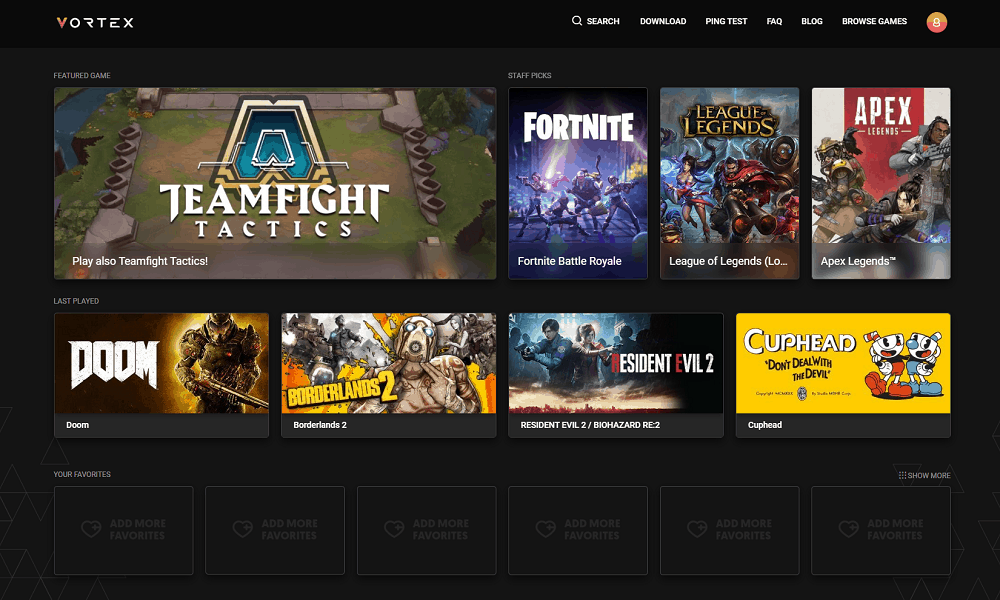Click the 'League of Legends (Lo...' caption

pos(728,261)
